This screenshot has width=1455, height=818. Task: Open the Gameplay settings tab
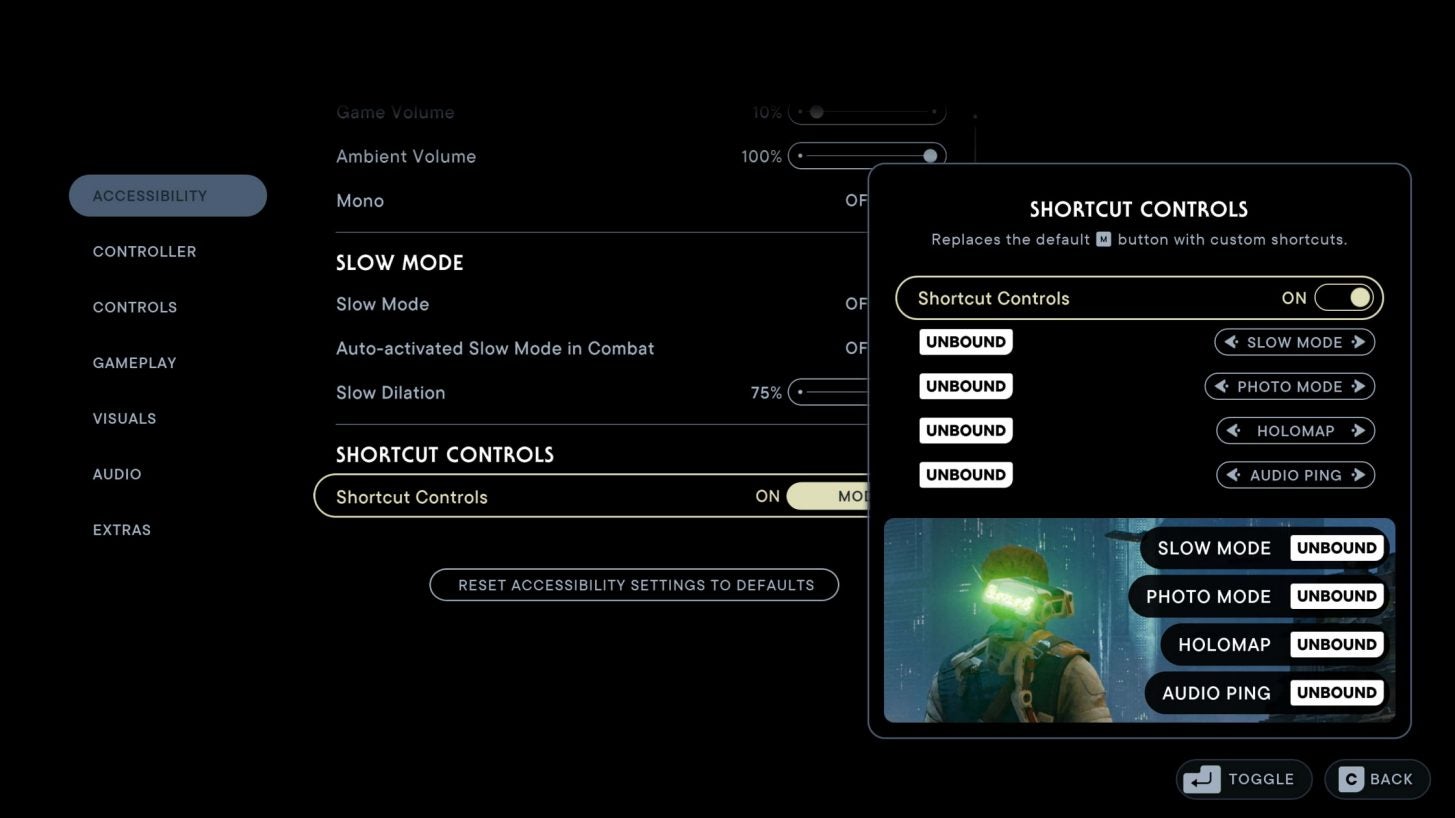point(135,363)
